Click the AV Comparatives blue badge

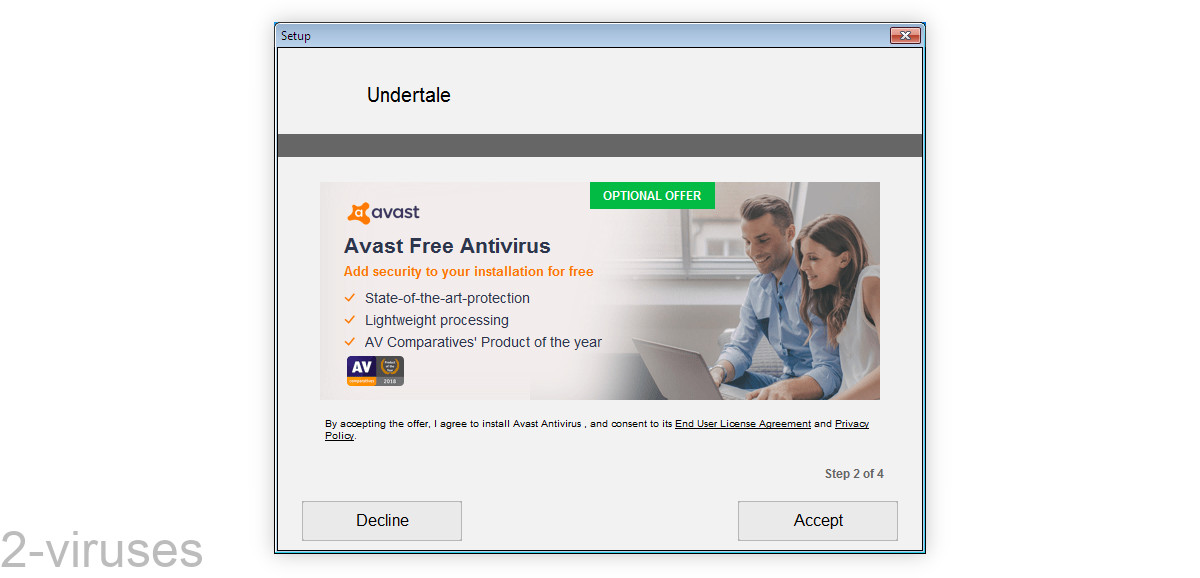[361, 371]
